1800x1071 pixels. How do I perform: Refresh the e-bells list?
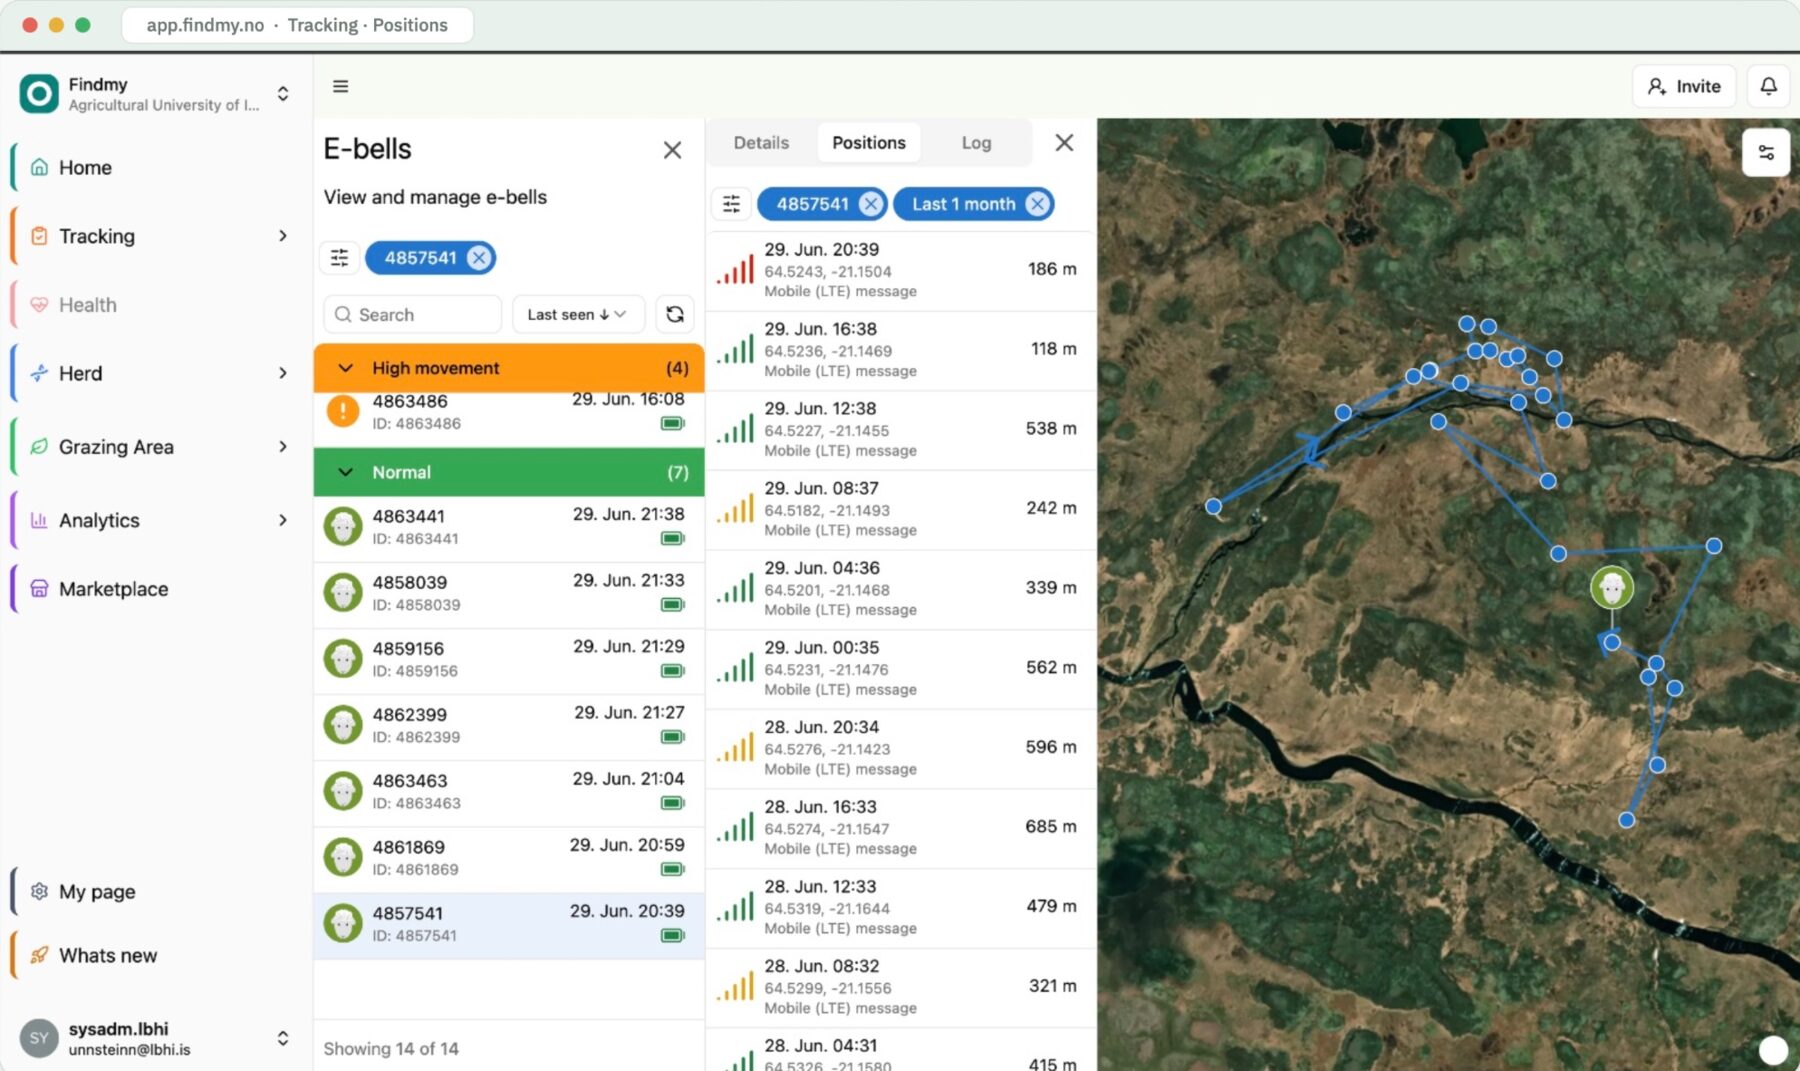pyautogui.click(x=675, y=314)
